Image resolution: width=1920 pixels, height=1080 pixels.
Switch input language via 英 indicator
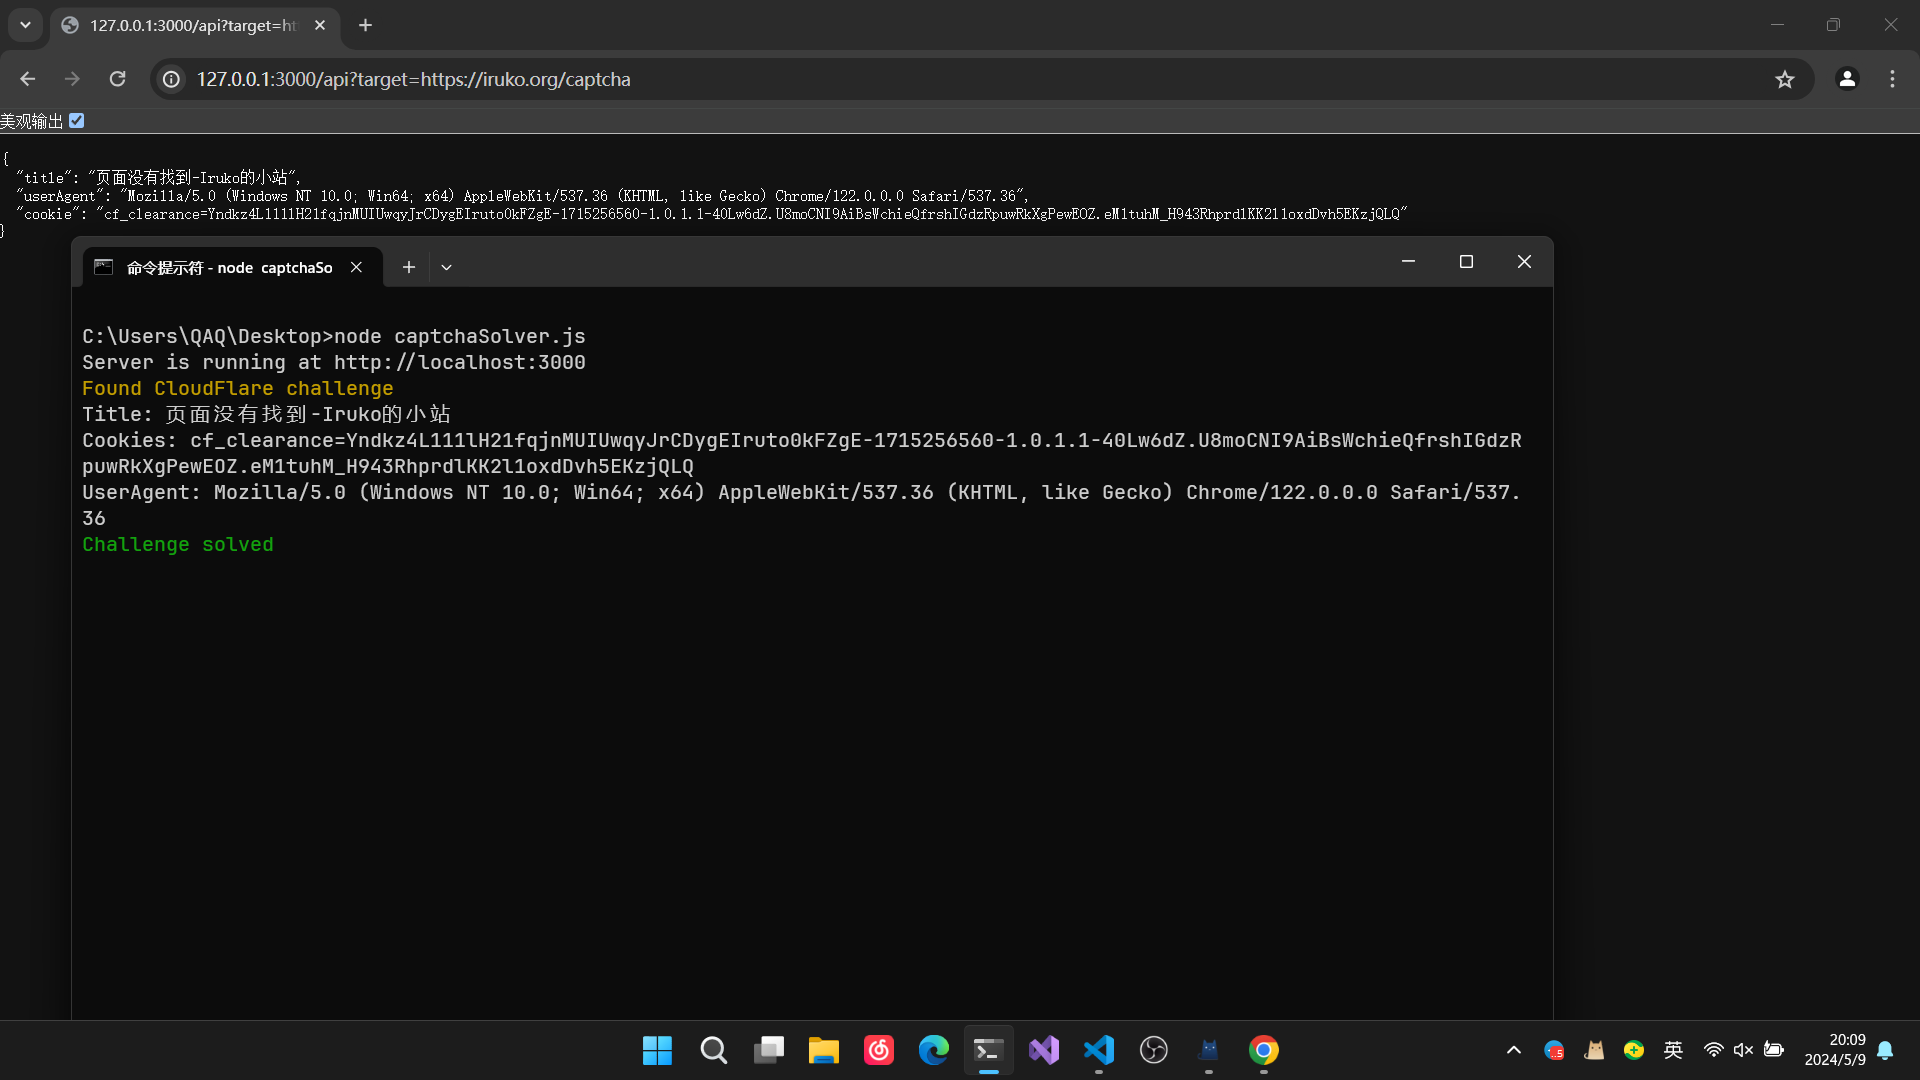tap(1673, 1050)
